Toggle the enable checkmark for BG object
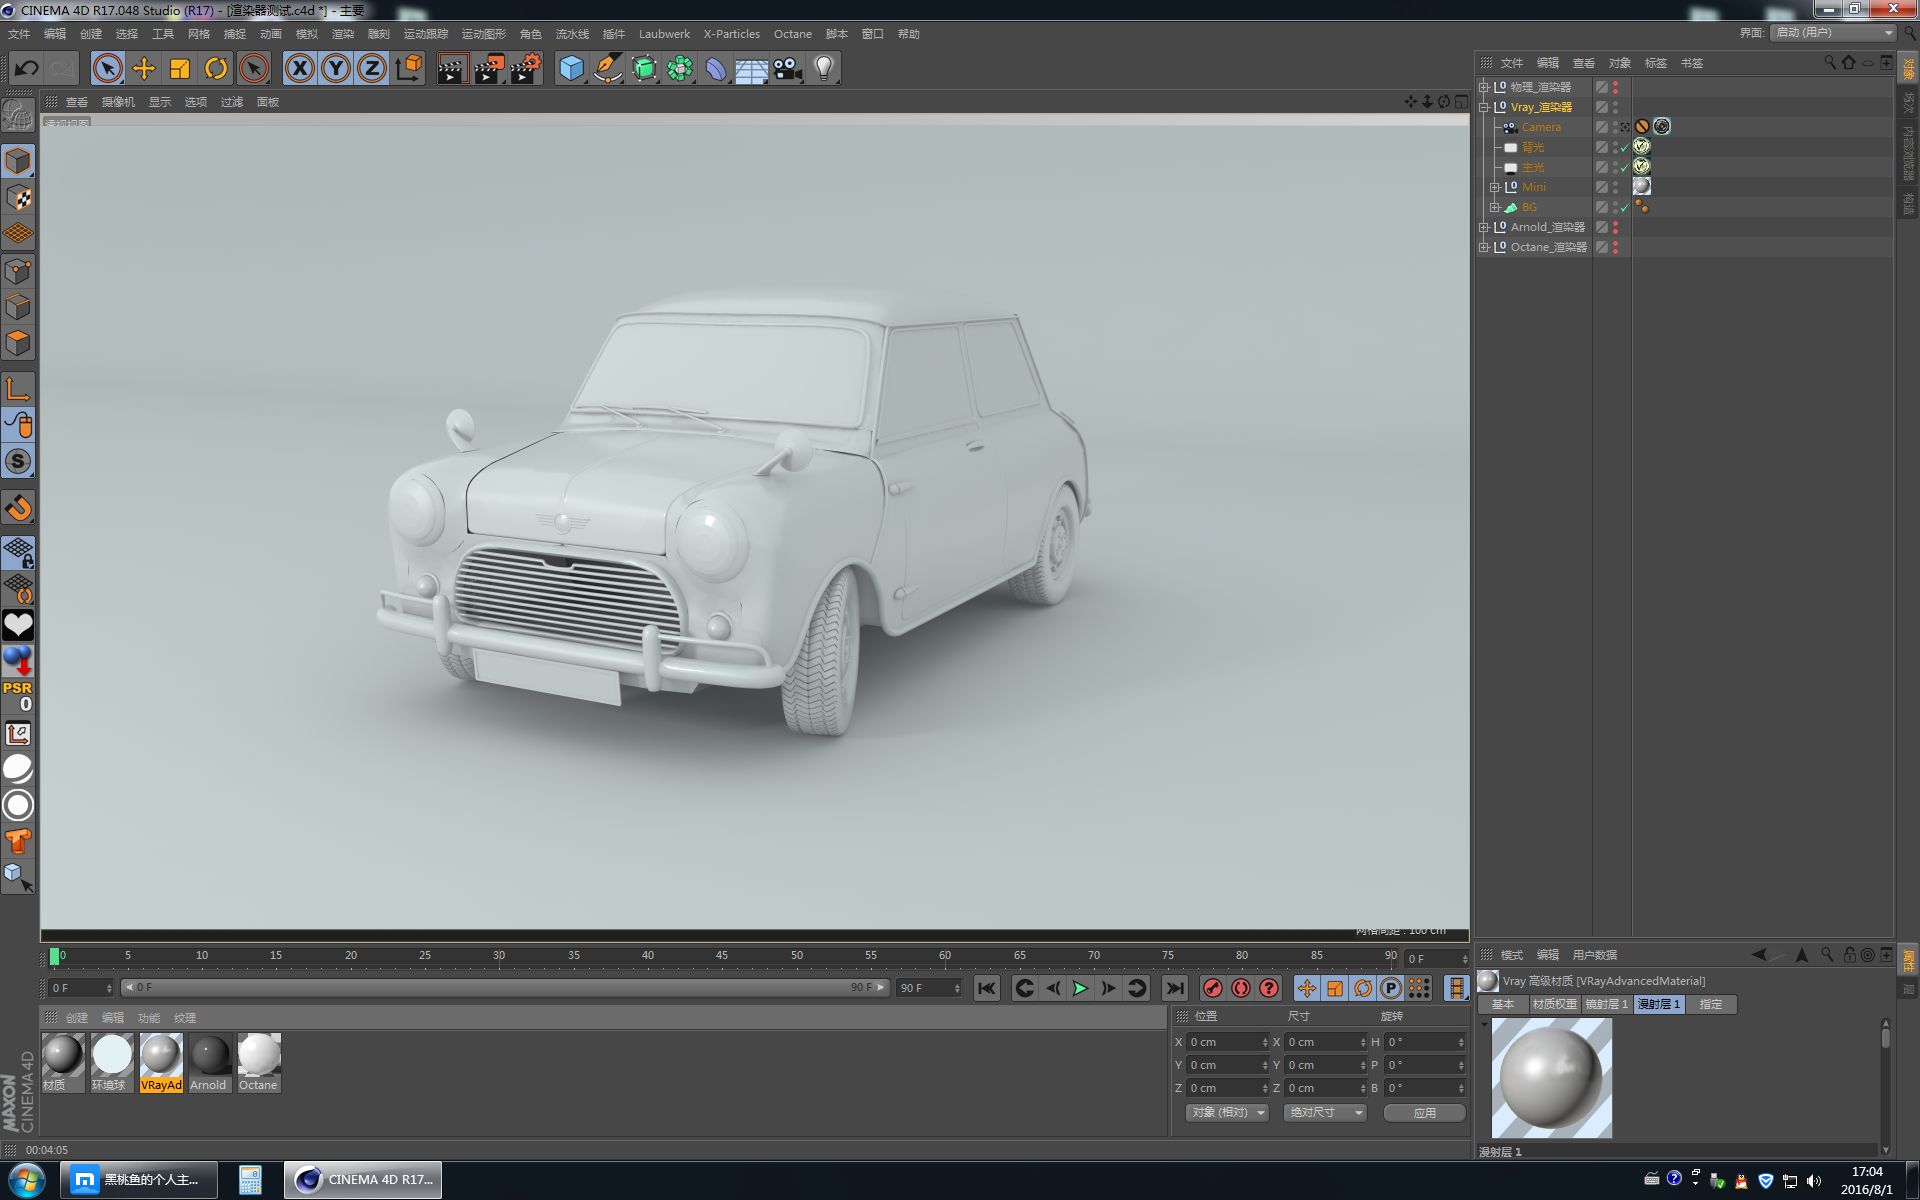Viewport: 1920px width, 1200px height. 1625,208
